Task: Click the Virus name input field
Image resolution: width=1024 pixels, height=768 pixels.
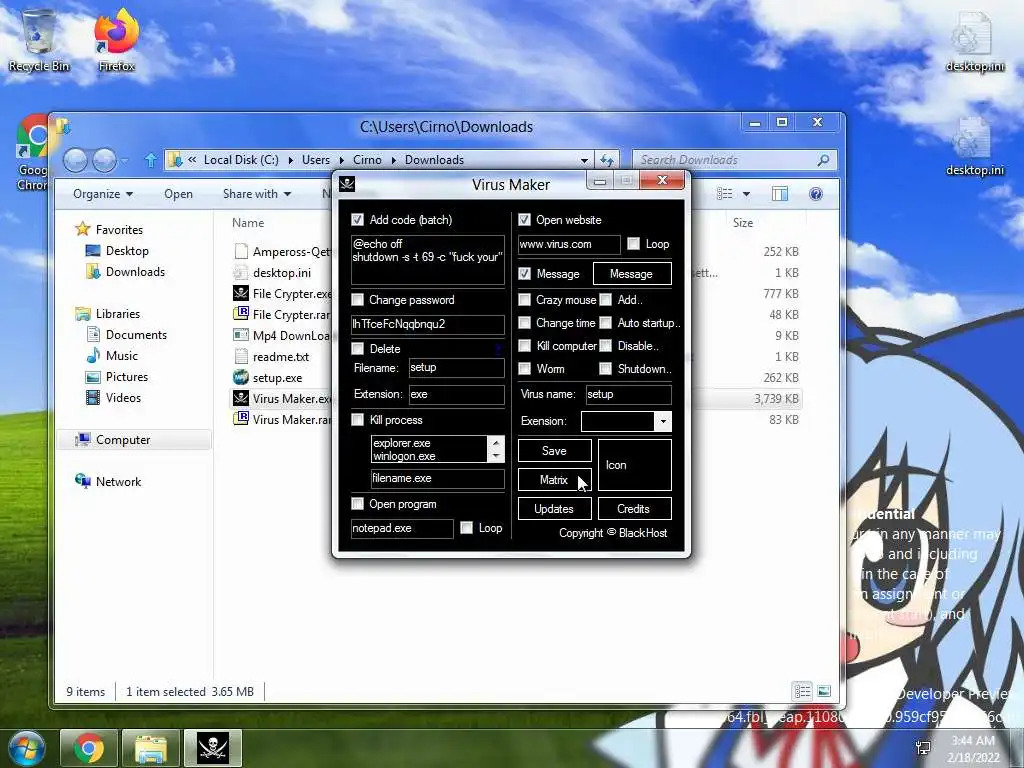Action: (628, 394)
